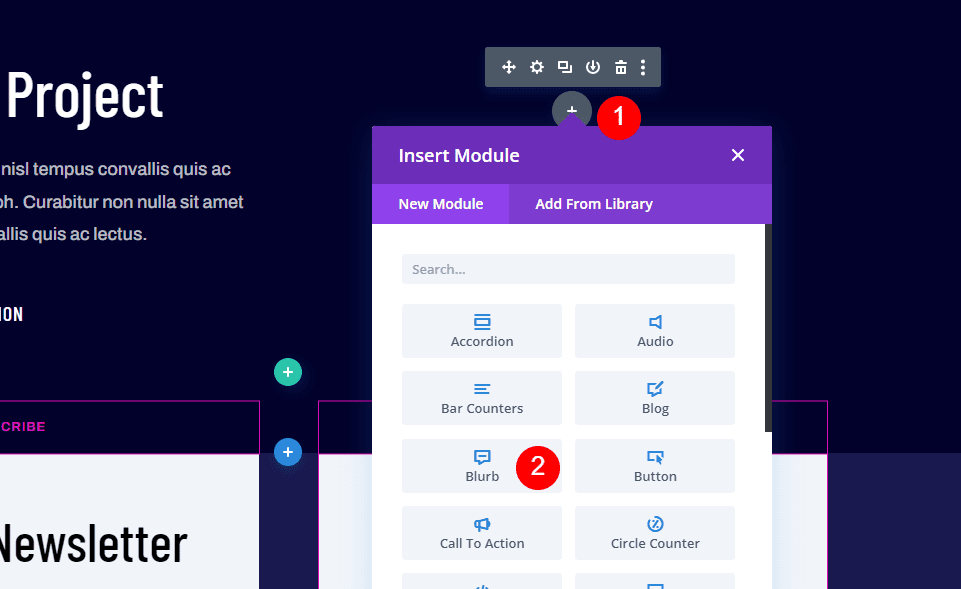Click the blue plus icon below the Insert button

point(288,452)
